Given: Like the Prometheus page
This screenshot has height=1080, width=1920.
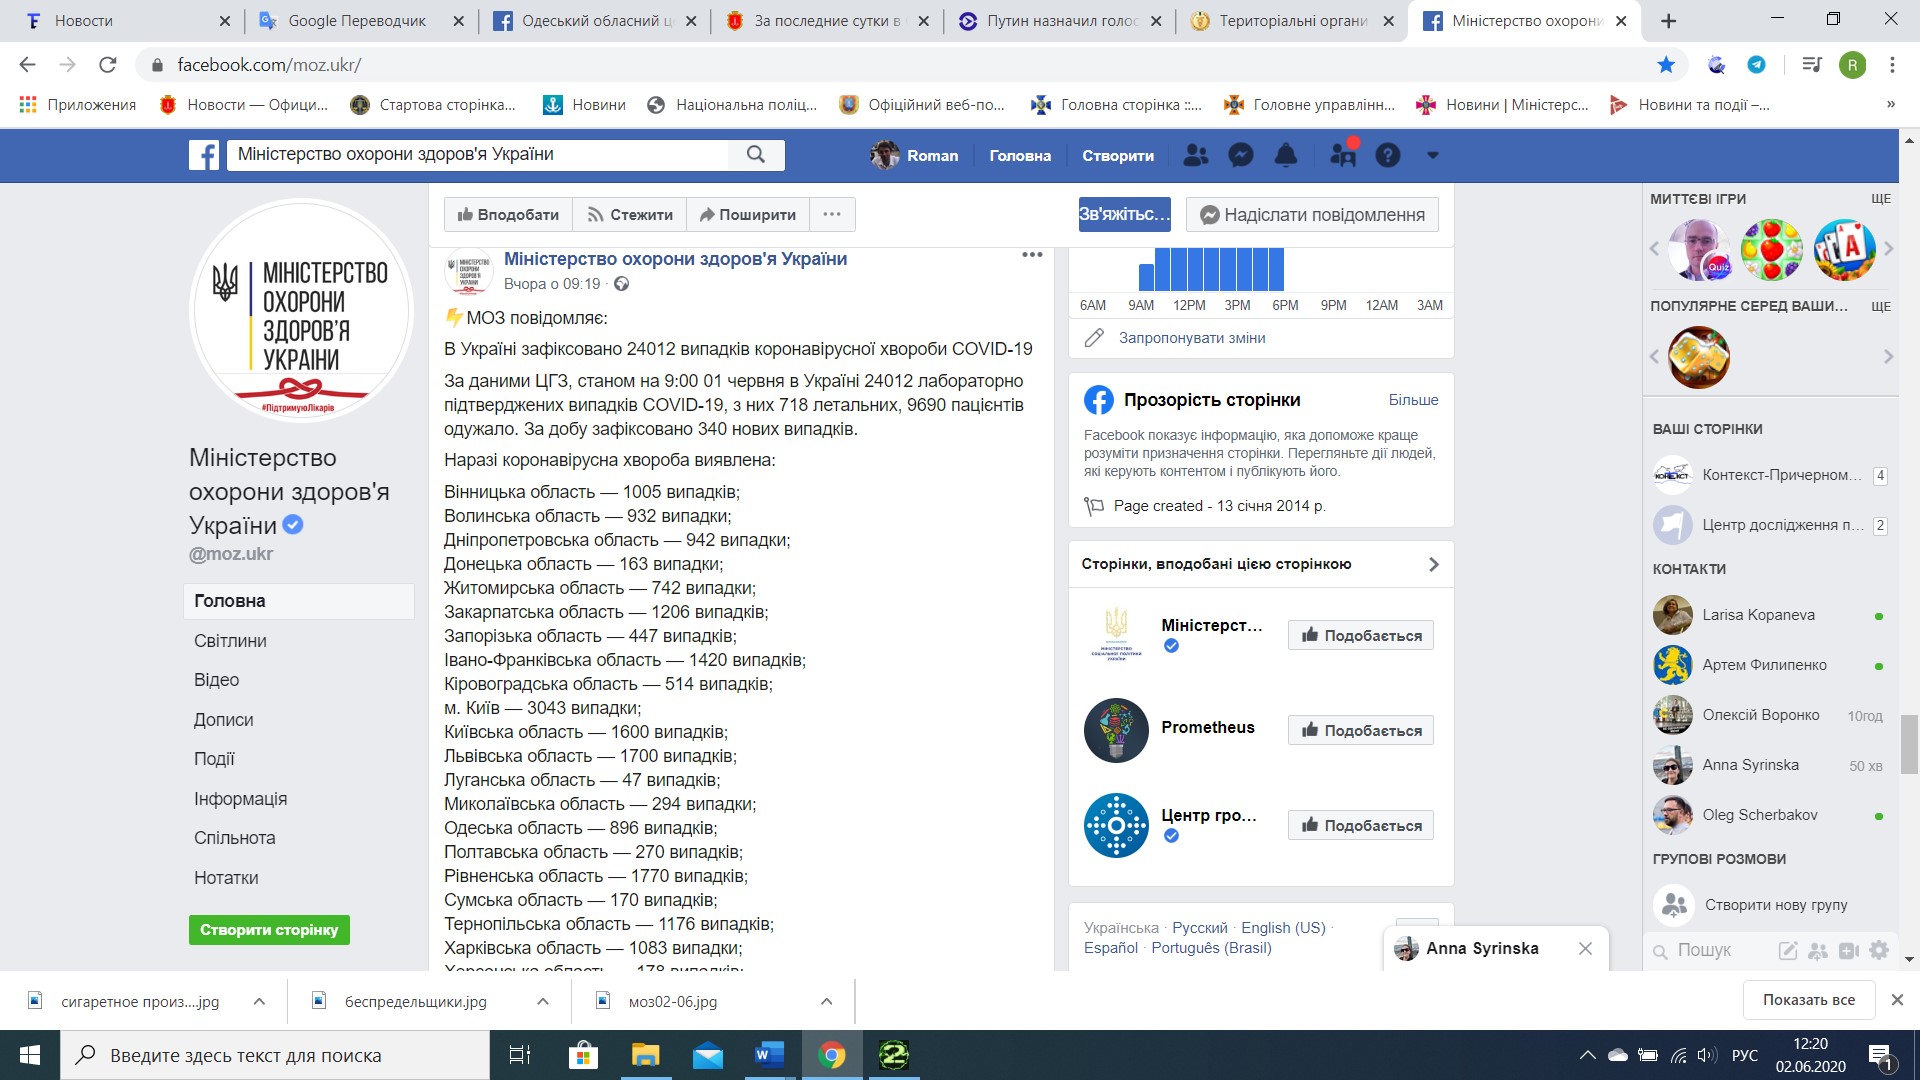Looking at the screenshot, I should (1360, 730).
